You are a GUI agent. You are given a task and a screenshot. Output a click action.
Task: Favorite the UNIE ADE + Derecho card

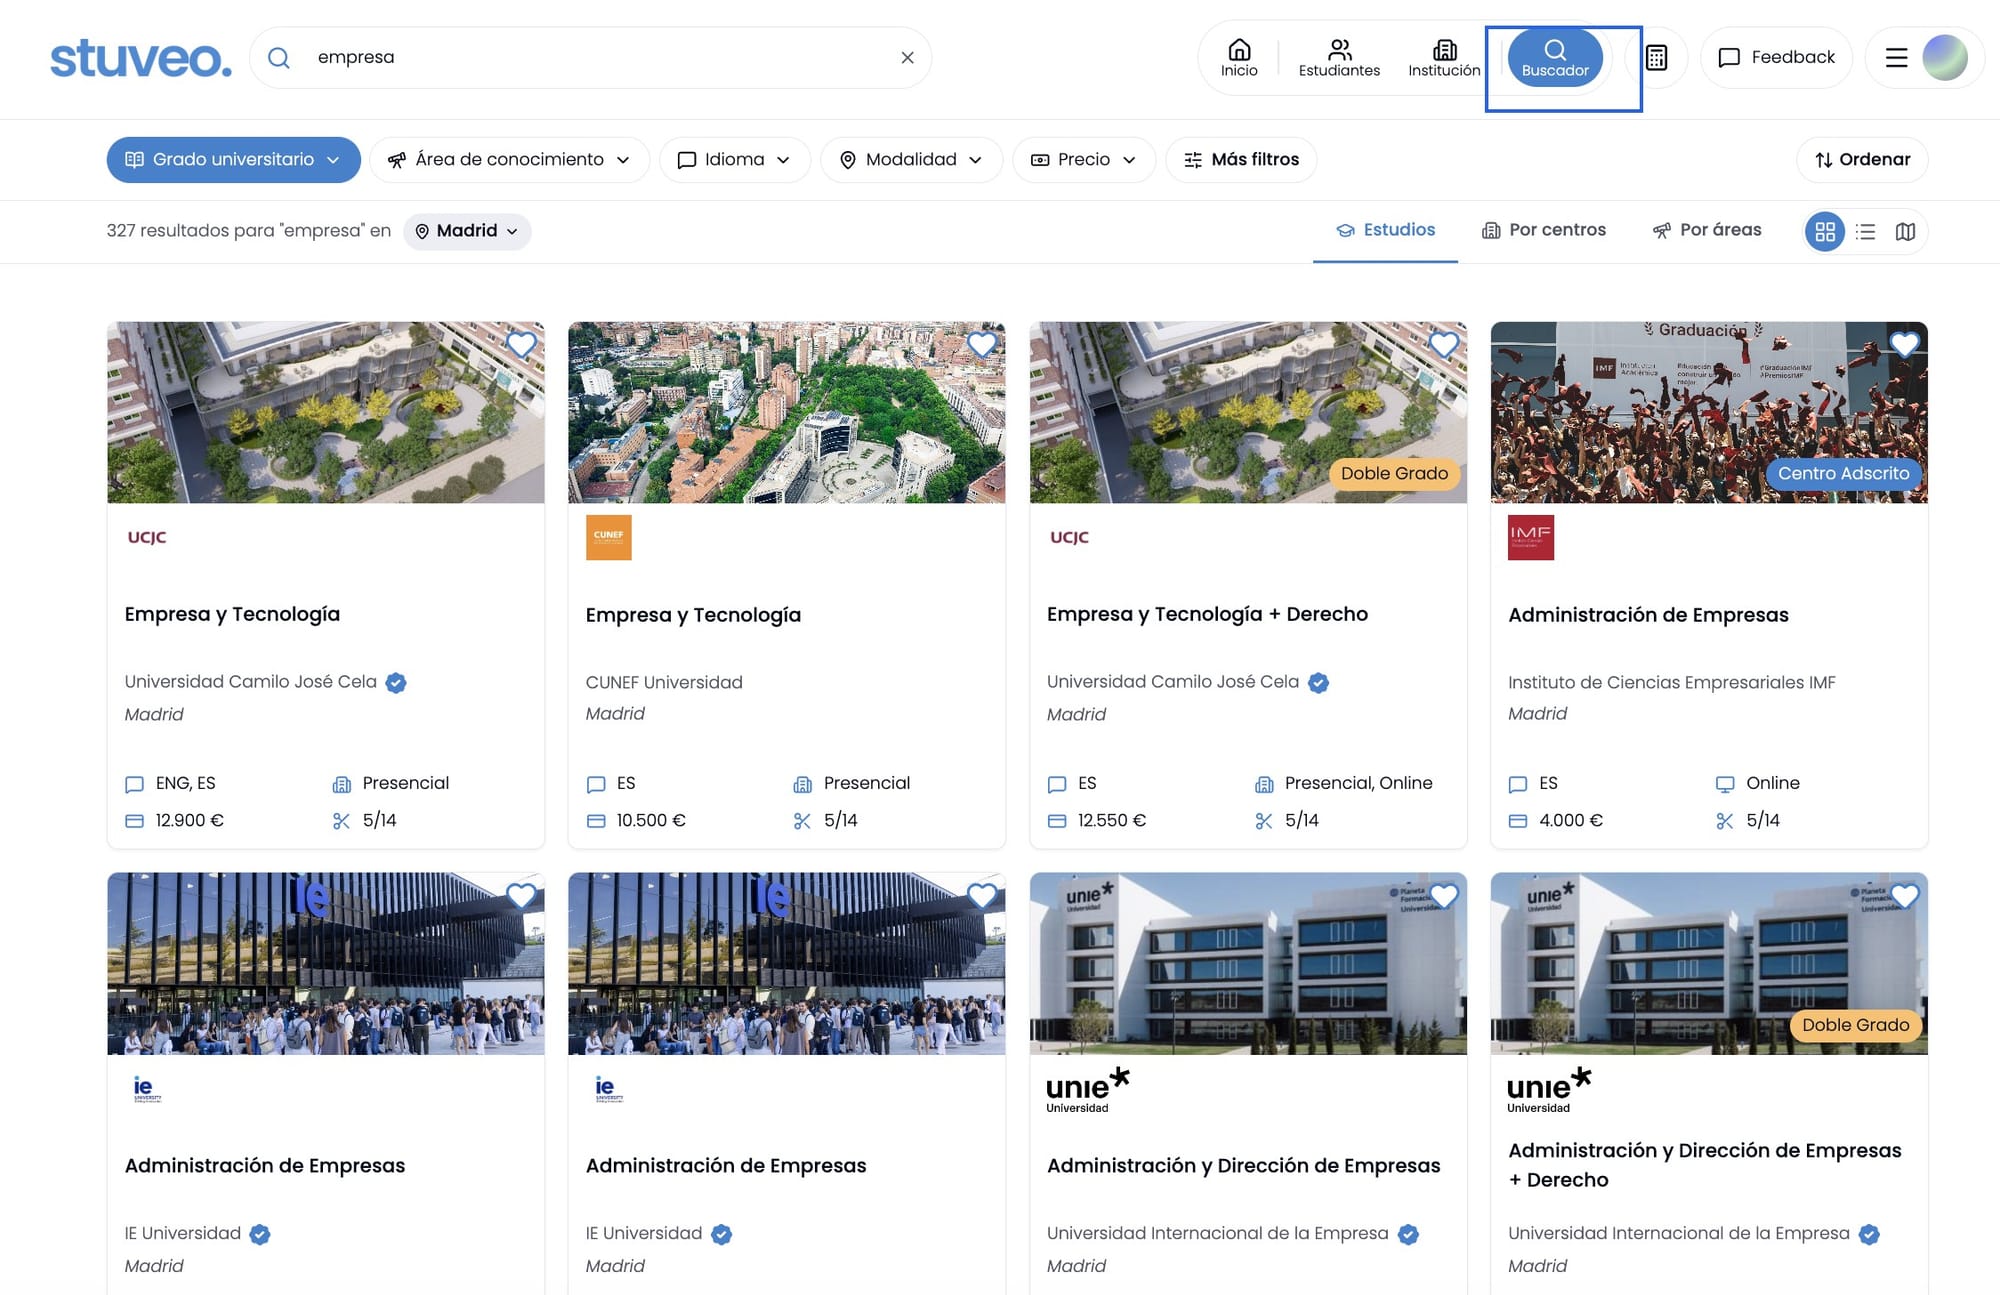[1904, 896]
